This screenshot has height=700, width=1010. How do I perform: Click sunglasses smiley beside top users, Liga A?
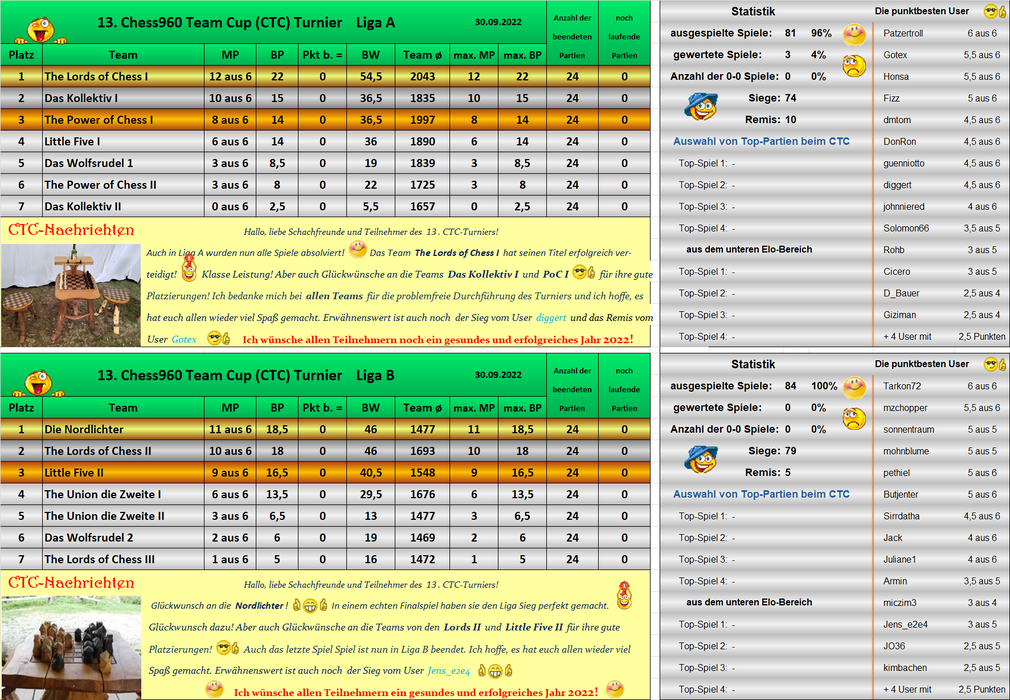tap(995, 11)
